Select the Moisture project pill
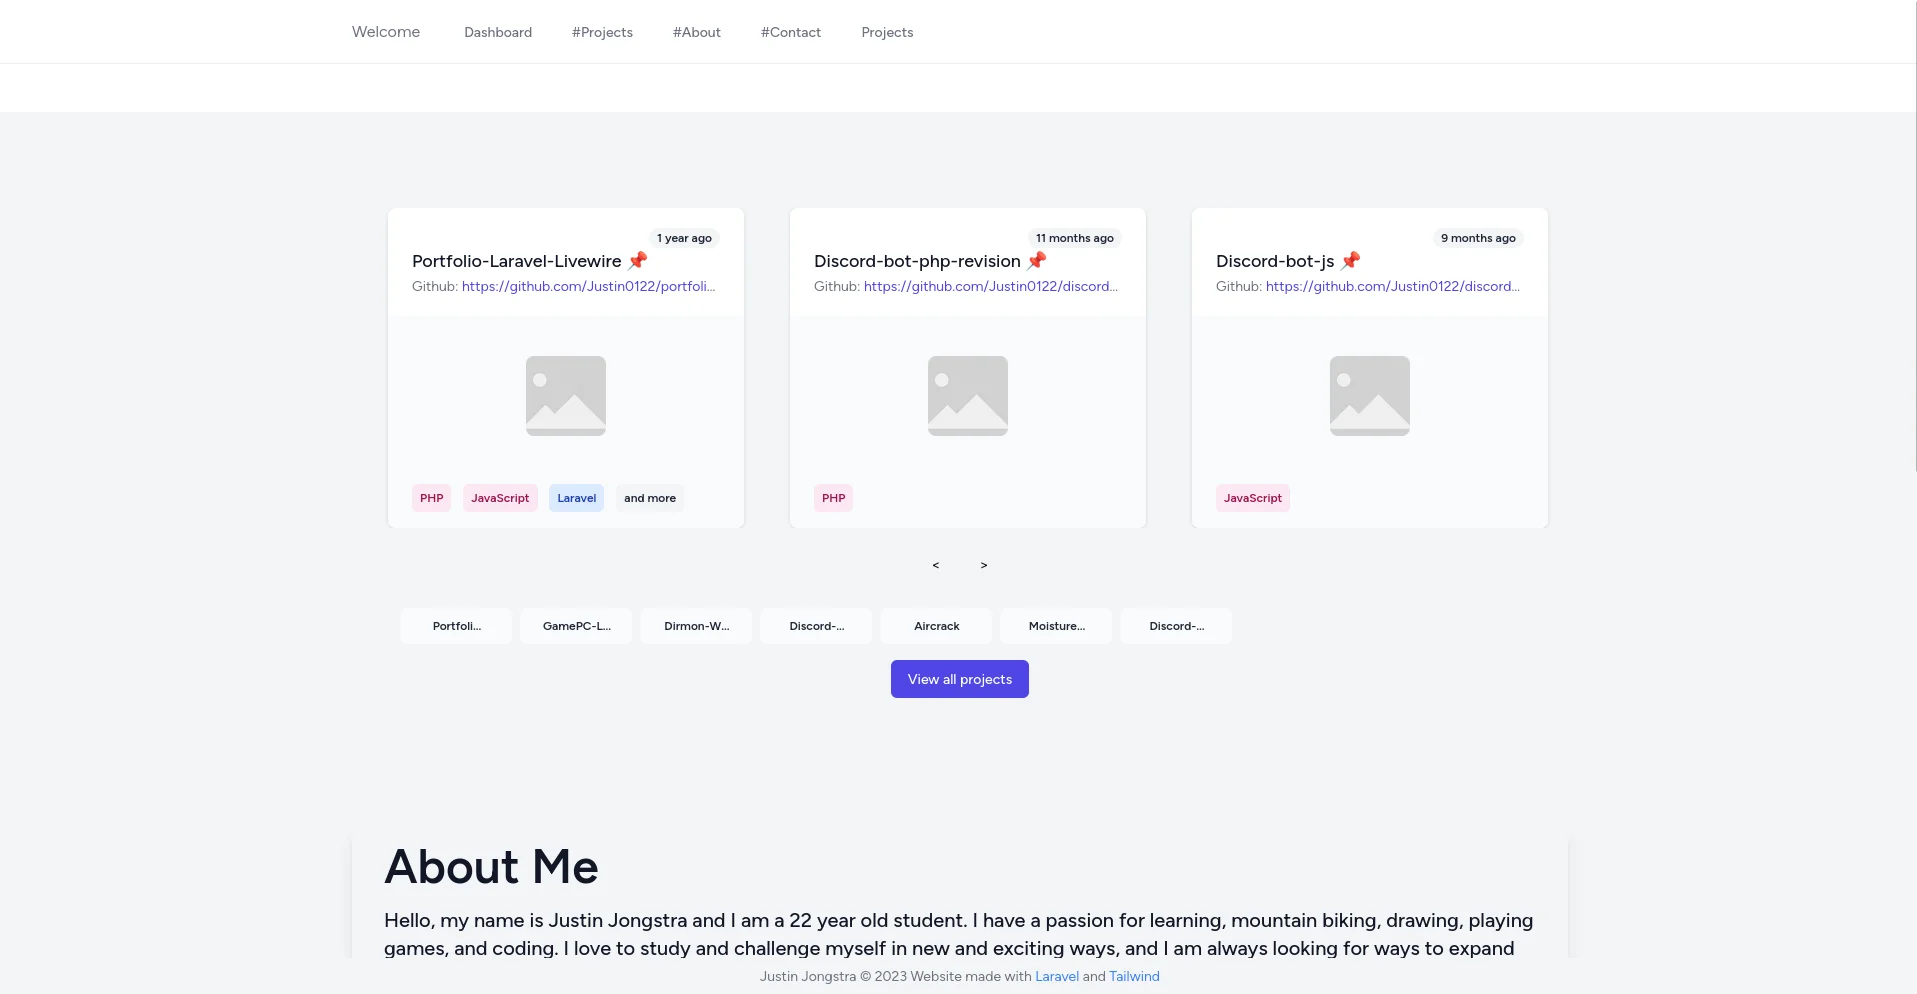 coord(1056,625)
